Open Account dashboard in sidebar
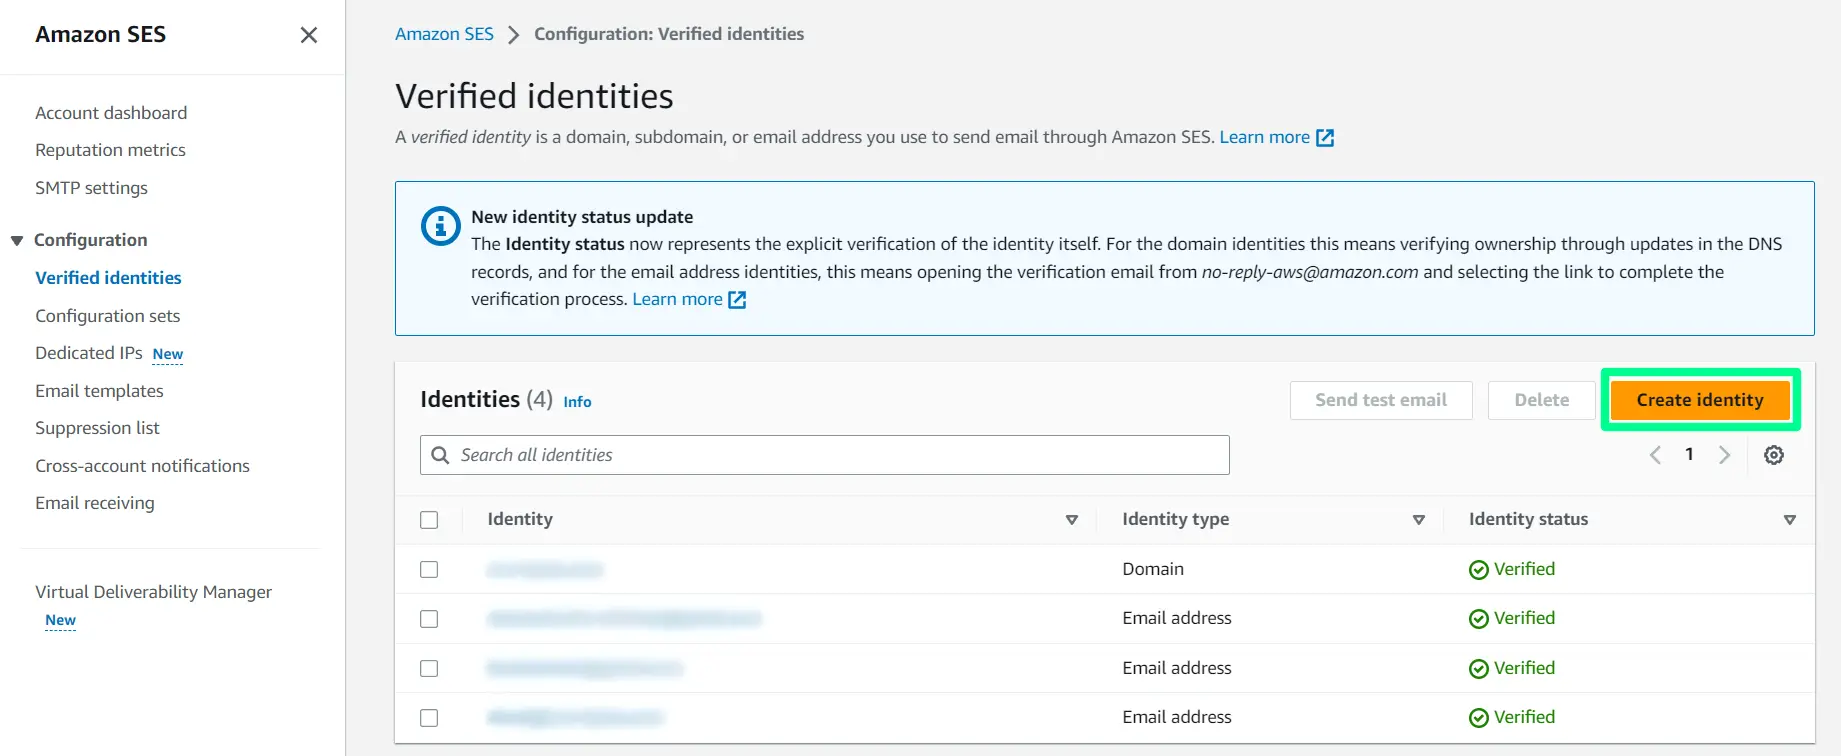This screenshot has height=756, width=1841. (x=111, y=113)
